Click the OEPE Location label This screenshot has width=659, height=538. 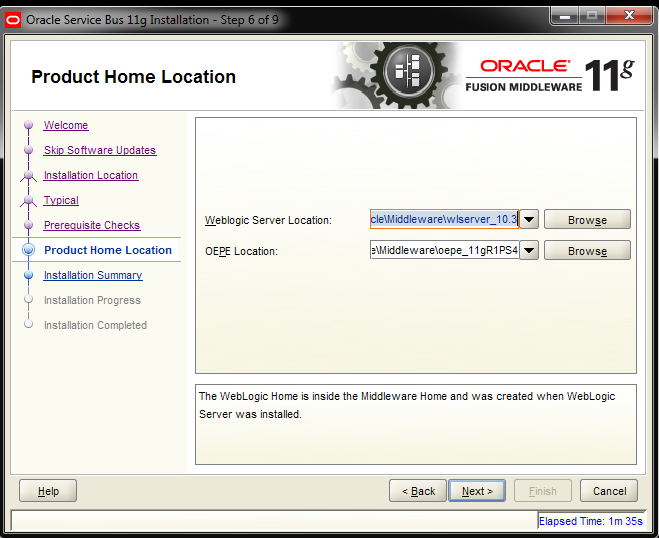click(241, 251)
